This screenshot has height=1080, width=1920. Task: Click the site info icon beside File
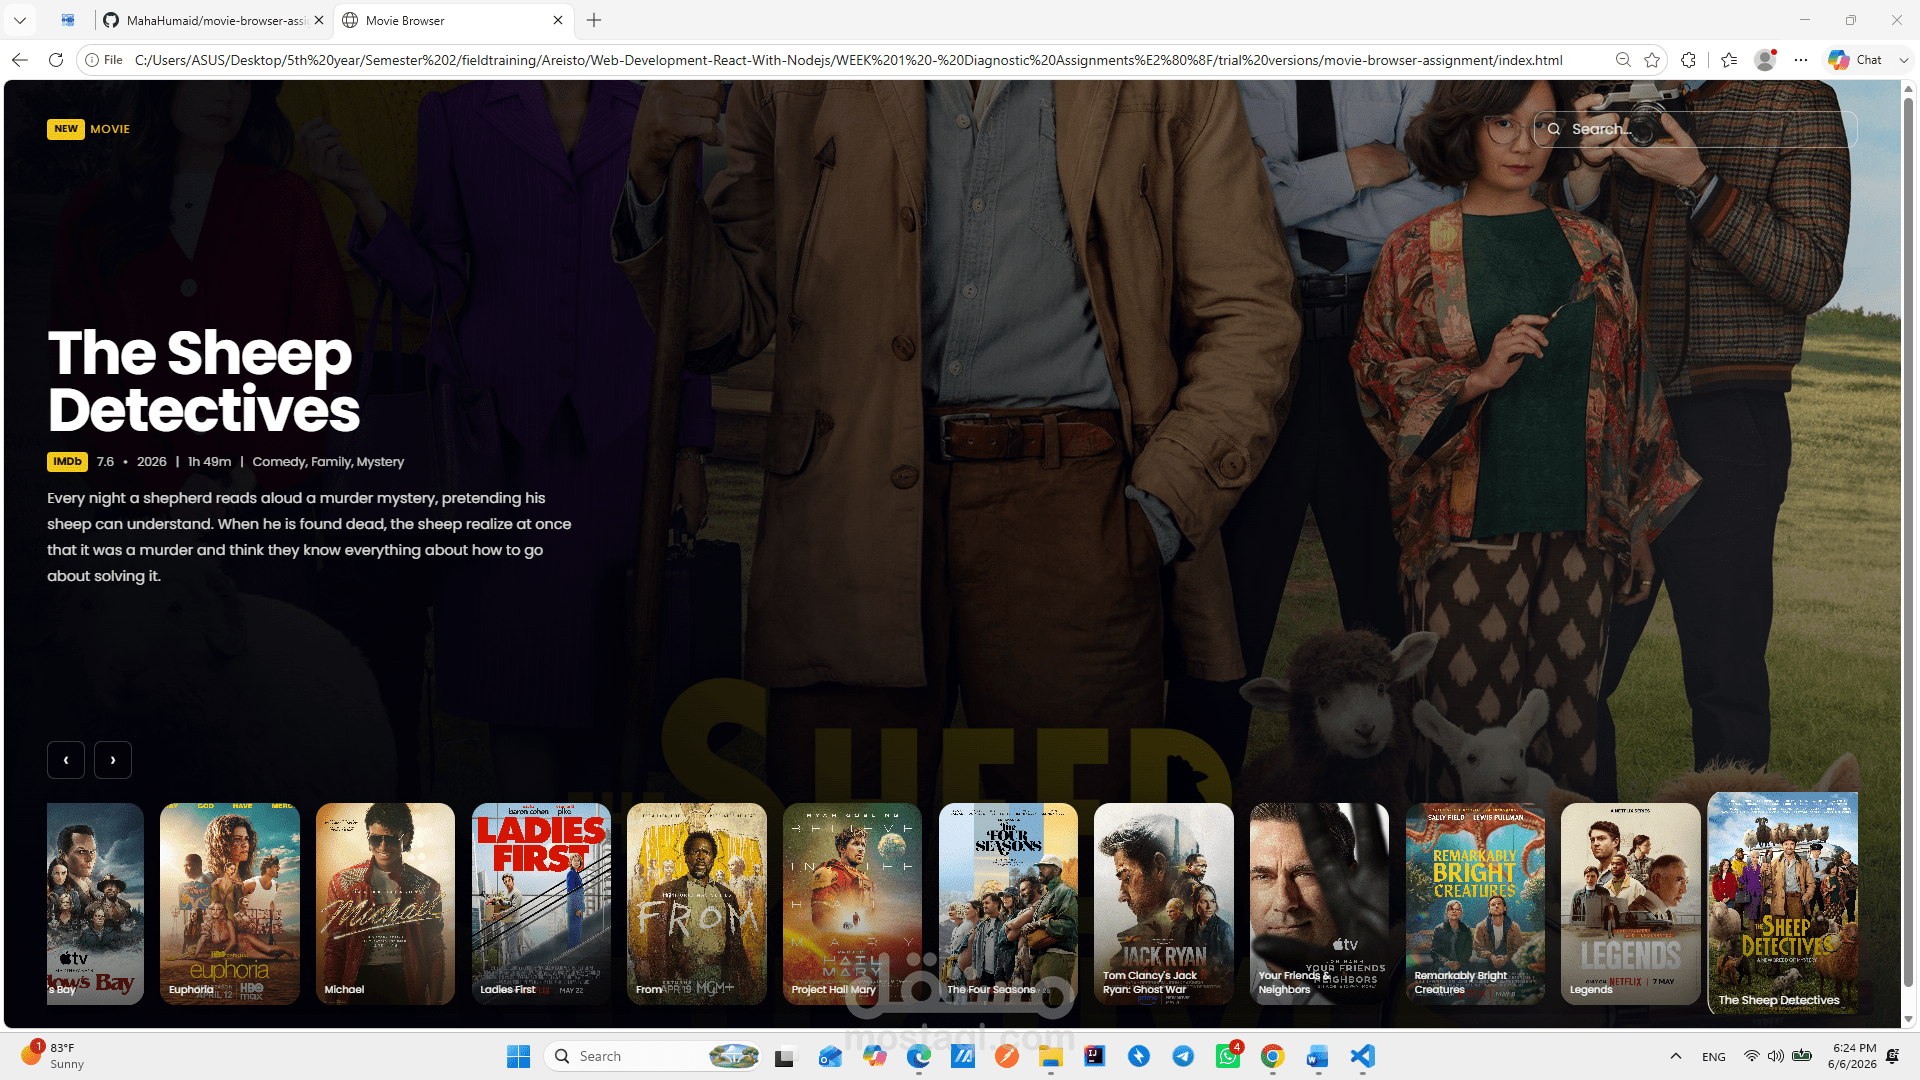click(92, 60)
